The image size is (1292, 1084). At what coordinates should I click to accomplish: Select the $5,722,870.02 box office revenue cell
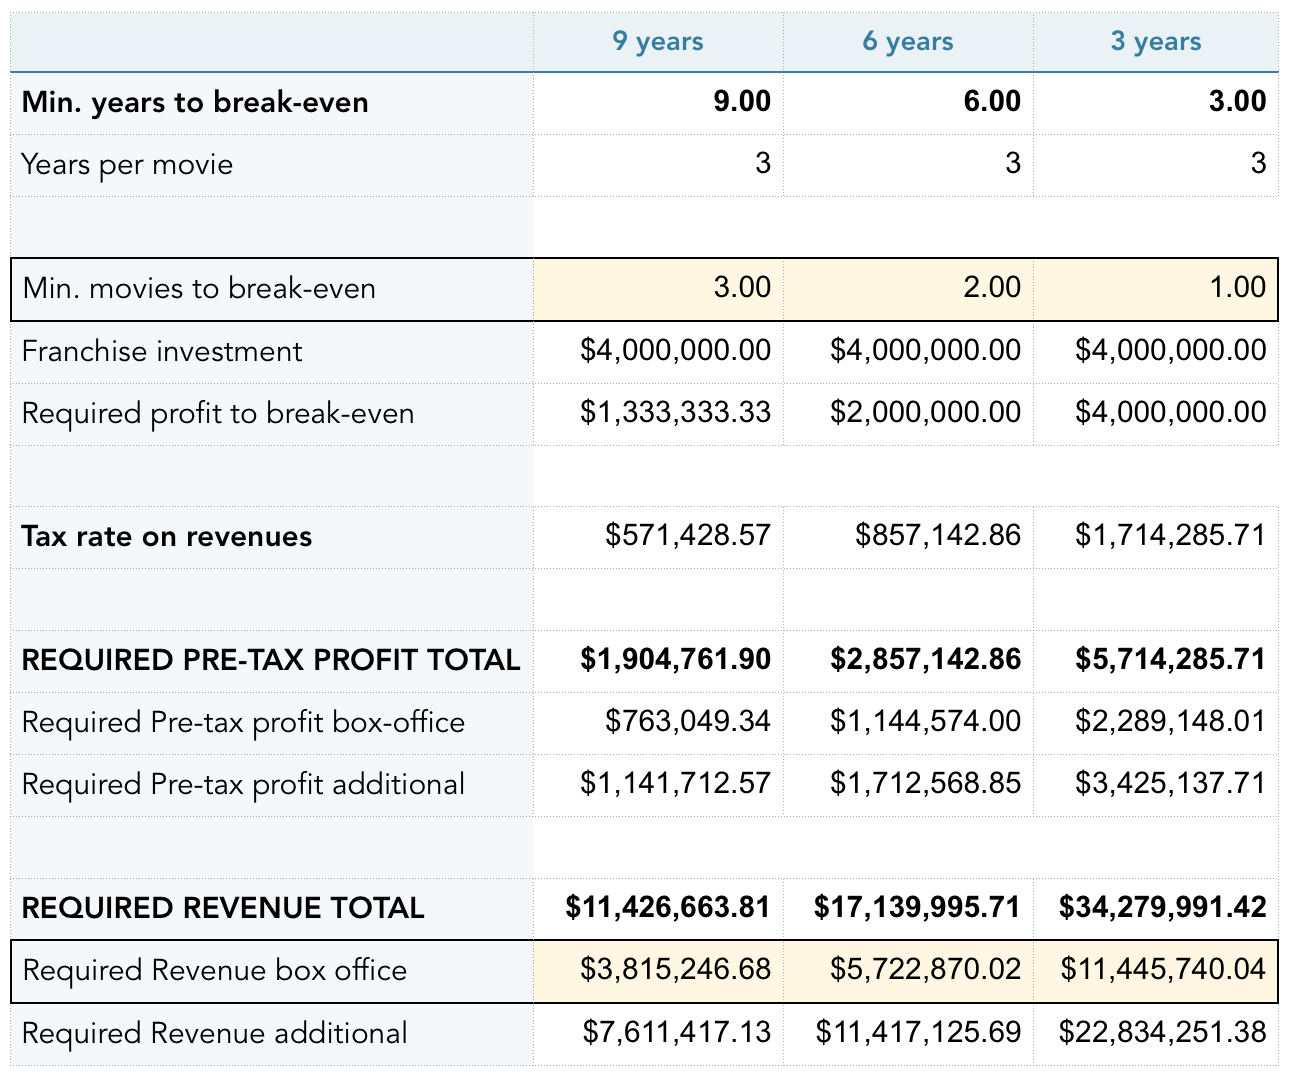coord(908,971)
